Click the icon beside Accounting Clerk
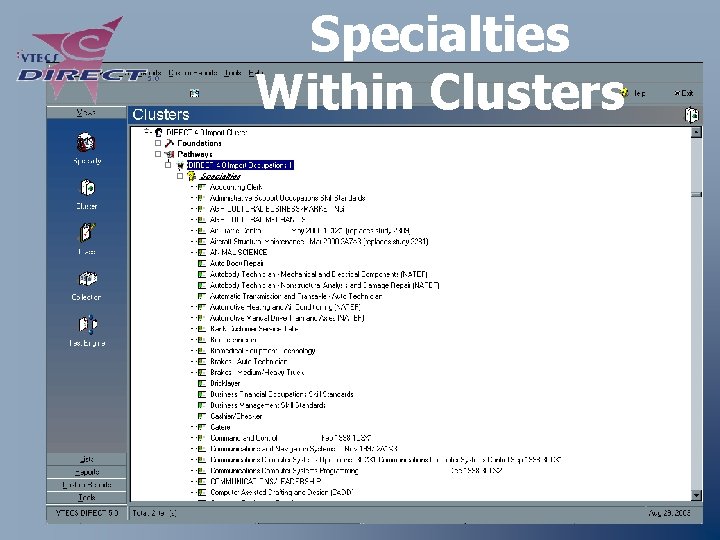The height and width of the screenshot is (540, 720). pyautogui.click(x=202, y=187)
